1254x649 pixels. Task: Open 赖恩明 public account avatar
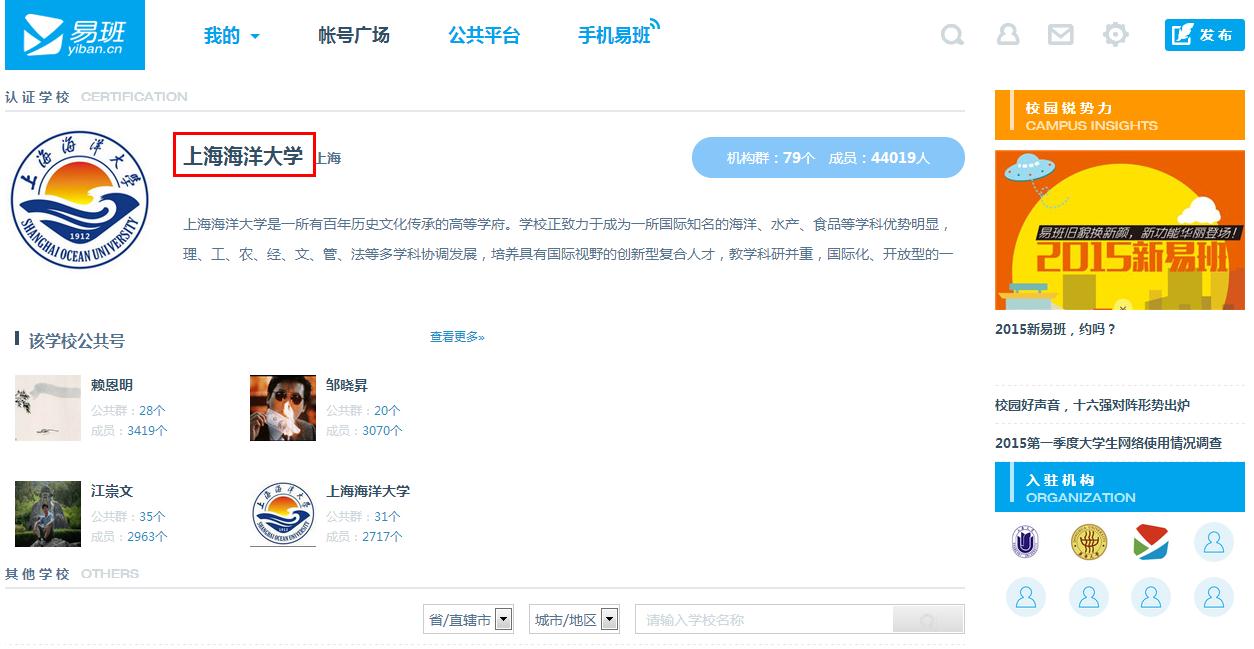[48, 408]
